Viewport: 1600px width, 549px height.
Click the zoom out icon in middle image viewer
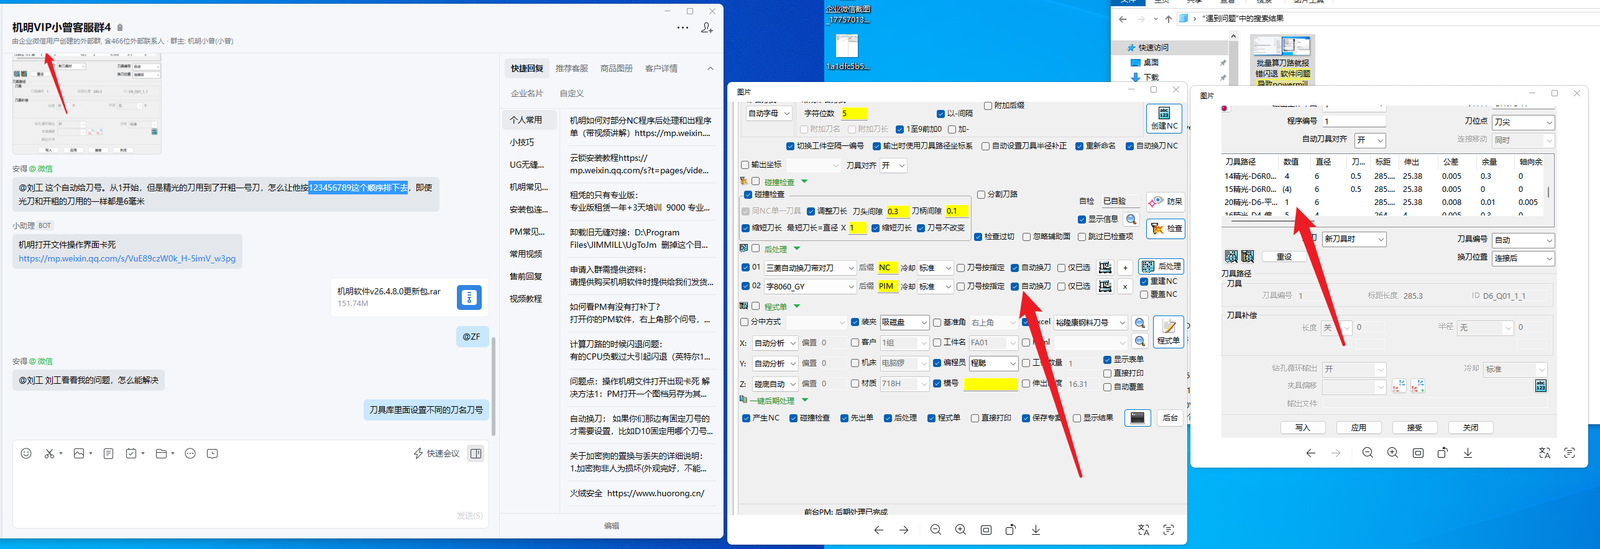tap(935, 530)
